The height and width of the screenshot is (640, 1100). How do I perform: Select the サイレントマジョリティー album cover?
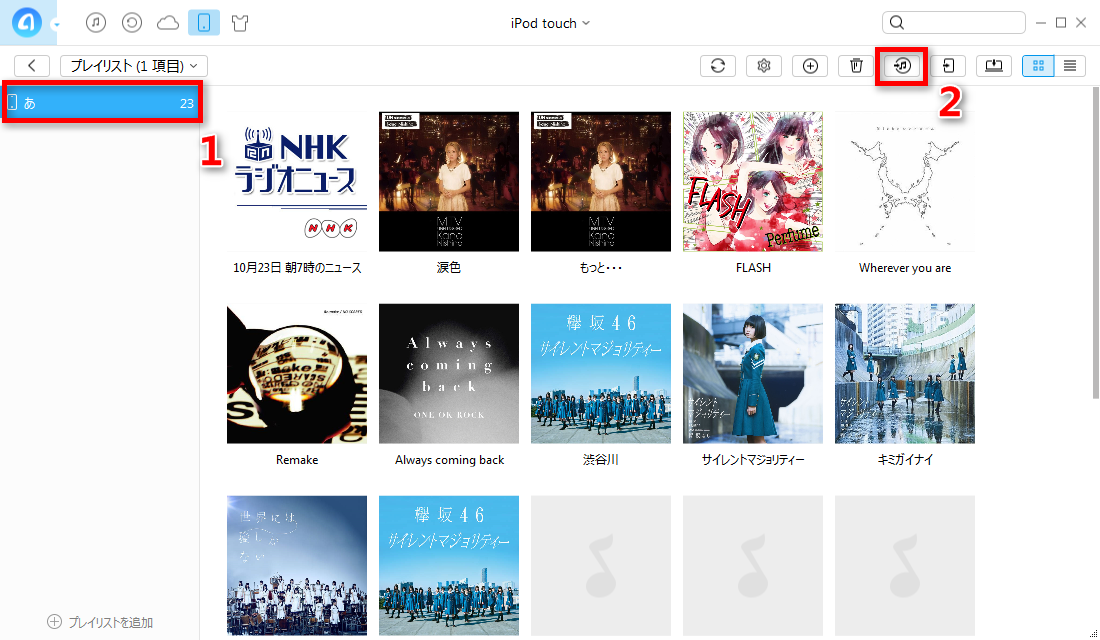coord(753,373)
